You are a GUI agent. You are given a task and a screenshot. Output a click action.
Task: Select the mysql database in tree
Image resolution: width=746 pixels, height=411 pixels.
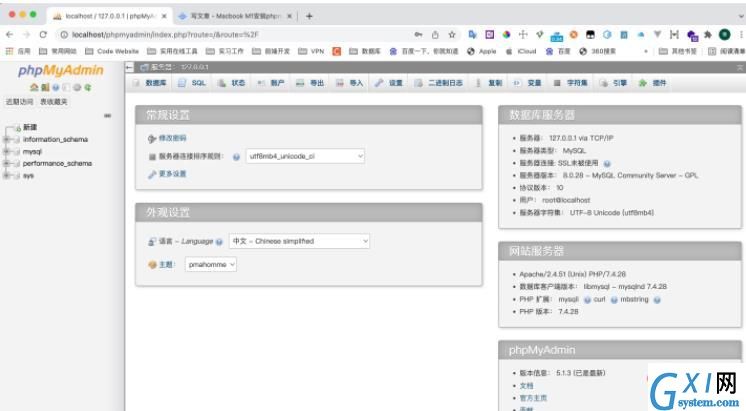pos(32,152)
